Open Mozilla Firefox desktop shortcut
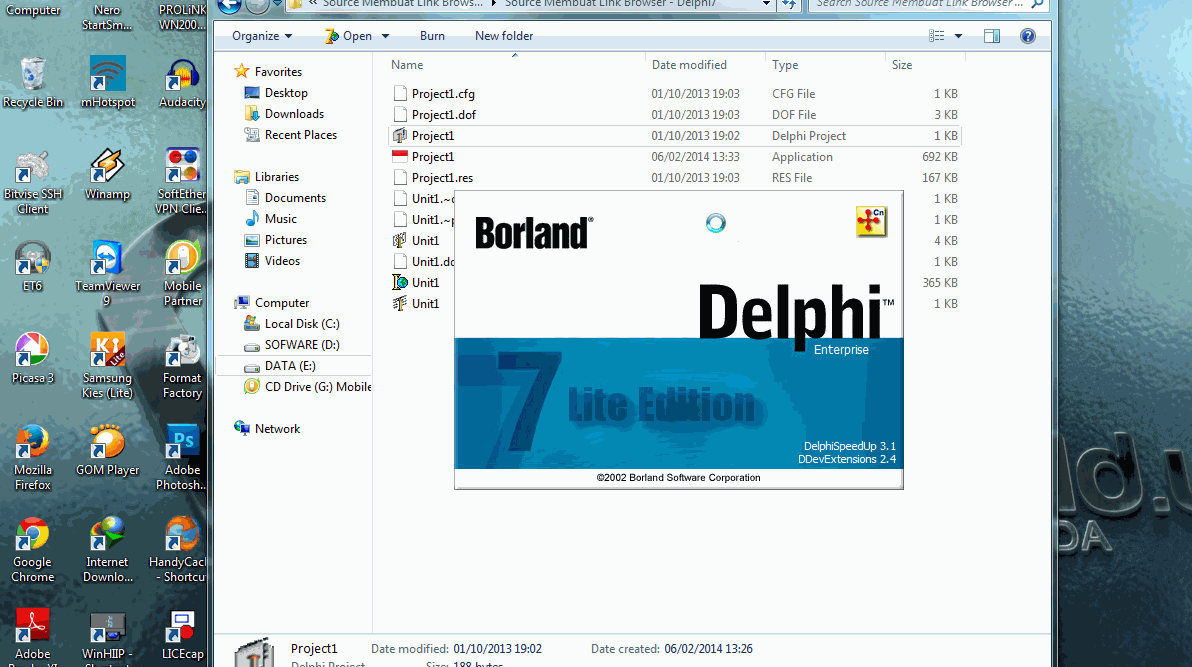Screen dimensions: 1192x667 pyautogui.click(x=33, y=457)
